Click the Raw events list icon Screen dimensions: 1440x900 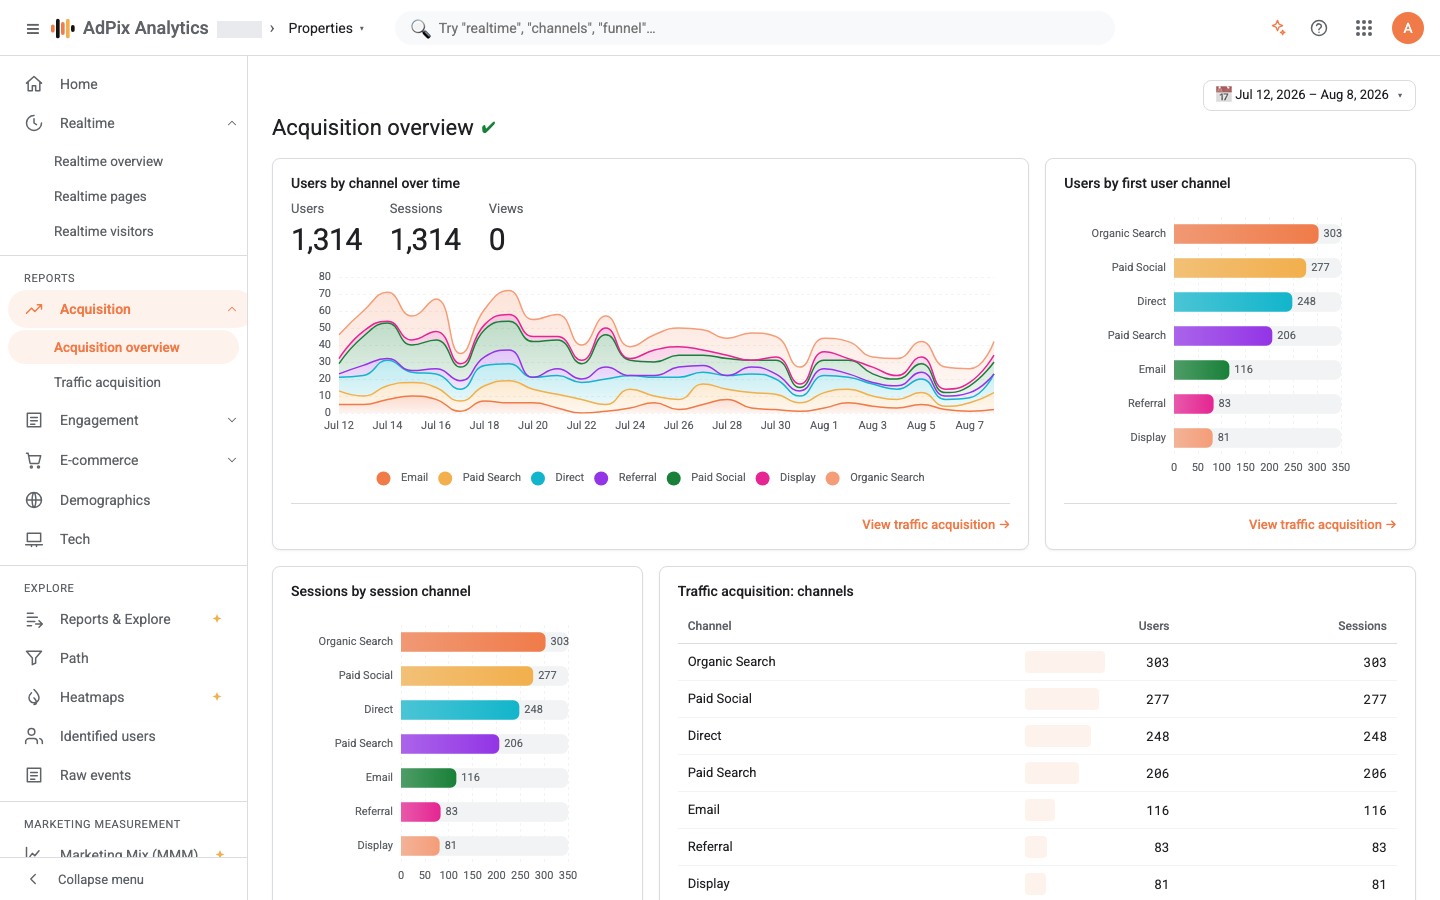point(34,775)
